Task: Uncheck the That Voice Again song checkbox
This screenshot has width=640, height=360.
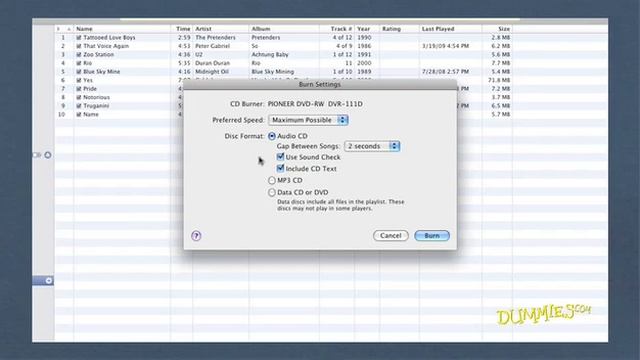Action: coord(79,46)
